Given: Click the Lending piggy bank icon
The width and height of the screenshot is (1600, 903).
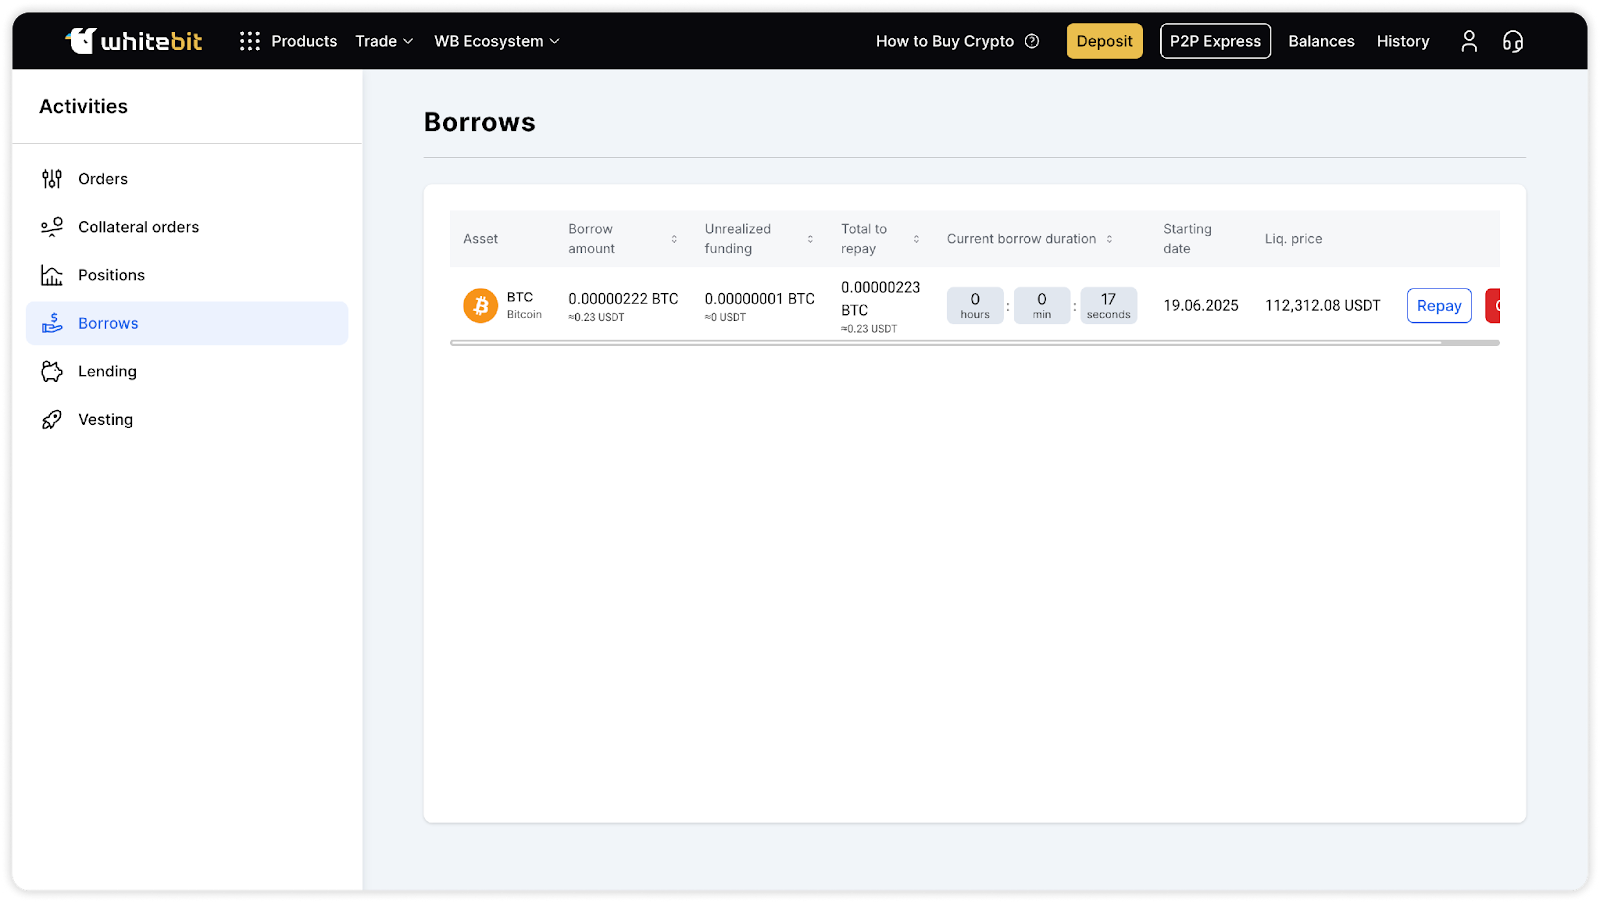Looking at the screenshot, I should click(x=52, y=371).
